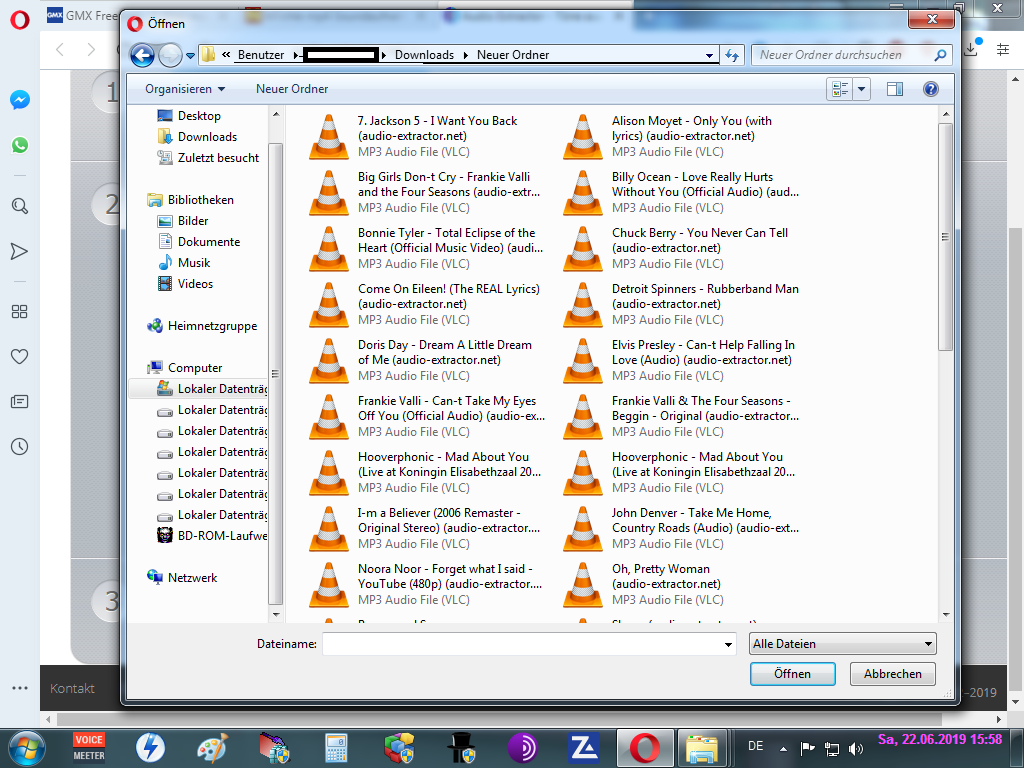Select Alison Moyet - Only You file
The width and height of the screenshot is (1024, 768).
coord(679,136)
